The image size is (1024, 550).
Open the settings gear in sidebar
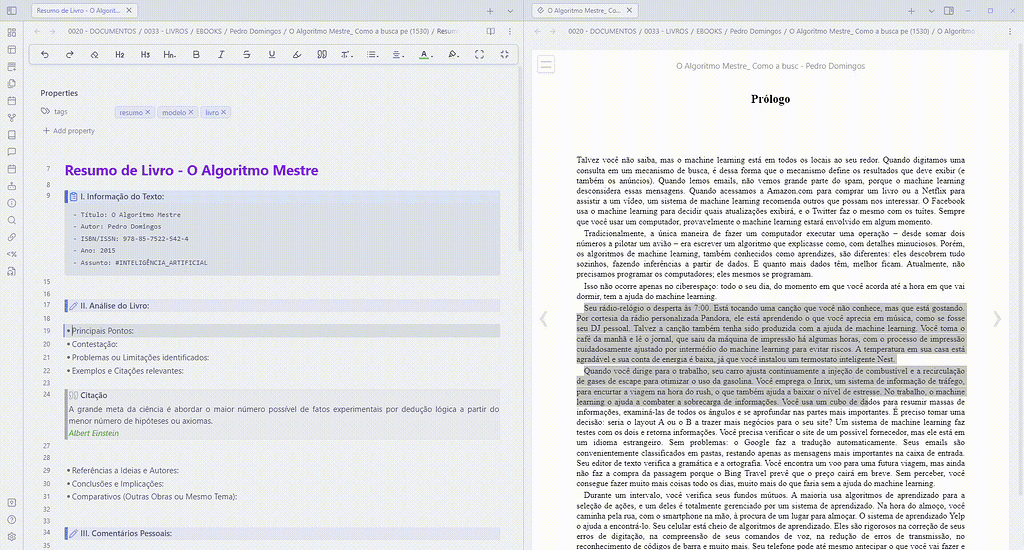click(x=12, y=537)
